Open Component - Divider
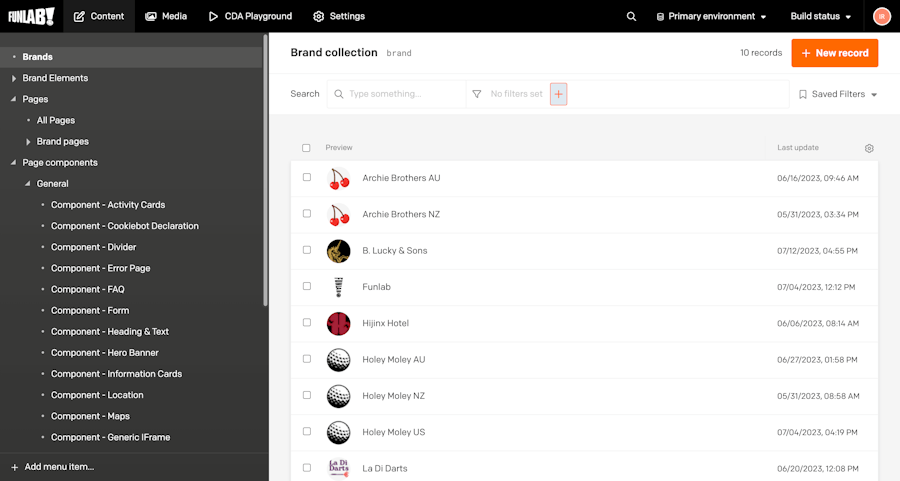The image size is (900, 481). point(94,247)
